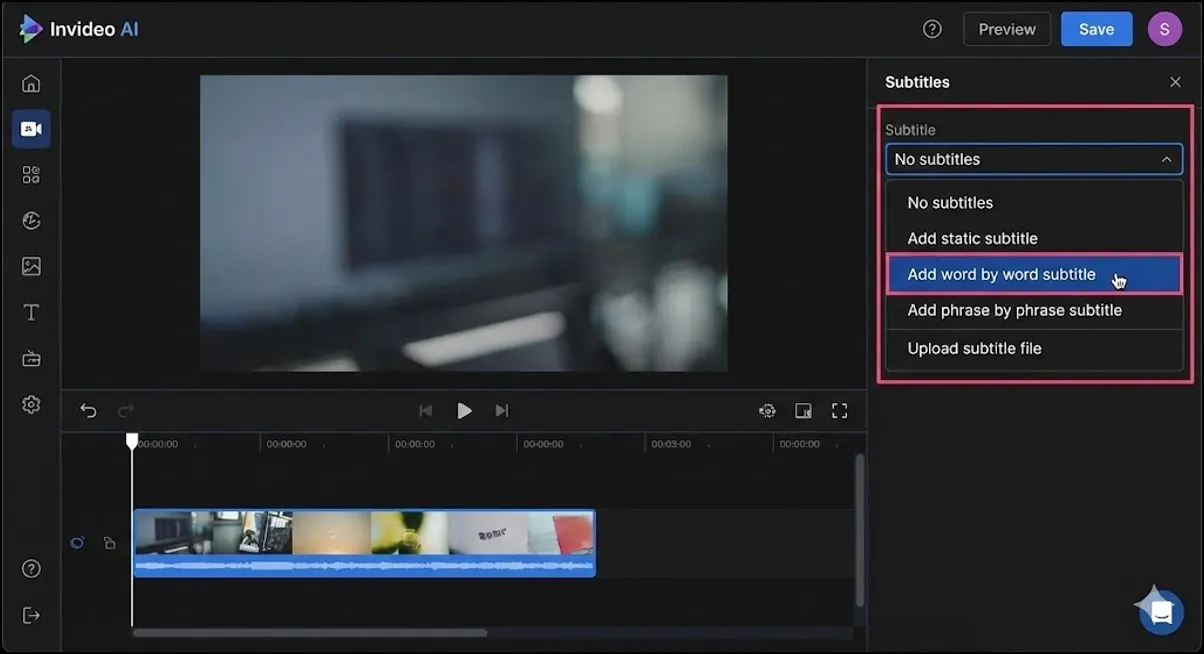Open the video editing panel in the sidebar
The height and width of the screenshot is (654, 1204).
coord(30,128)
